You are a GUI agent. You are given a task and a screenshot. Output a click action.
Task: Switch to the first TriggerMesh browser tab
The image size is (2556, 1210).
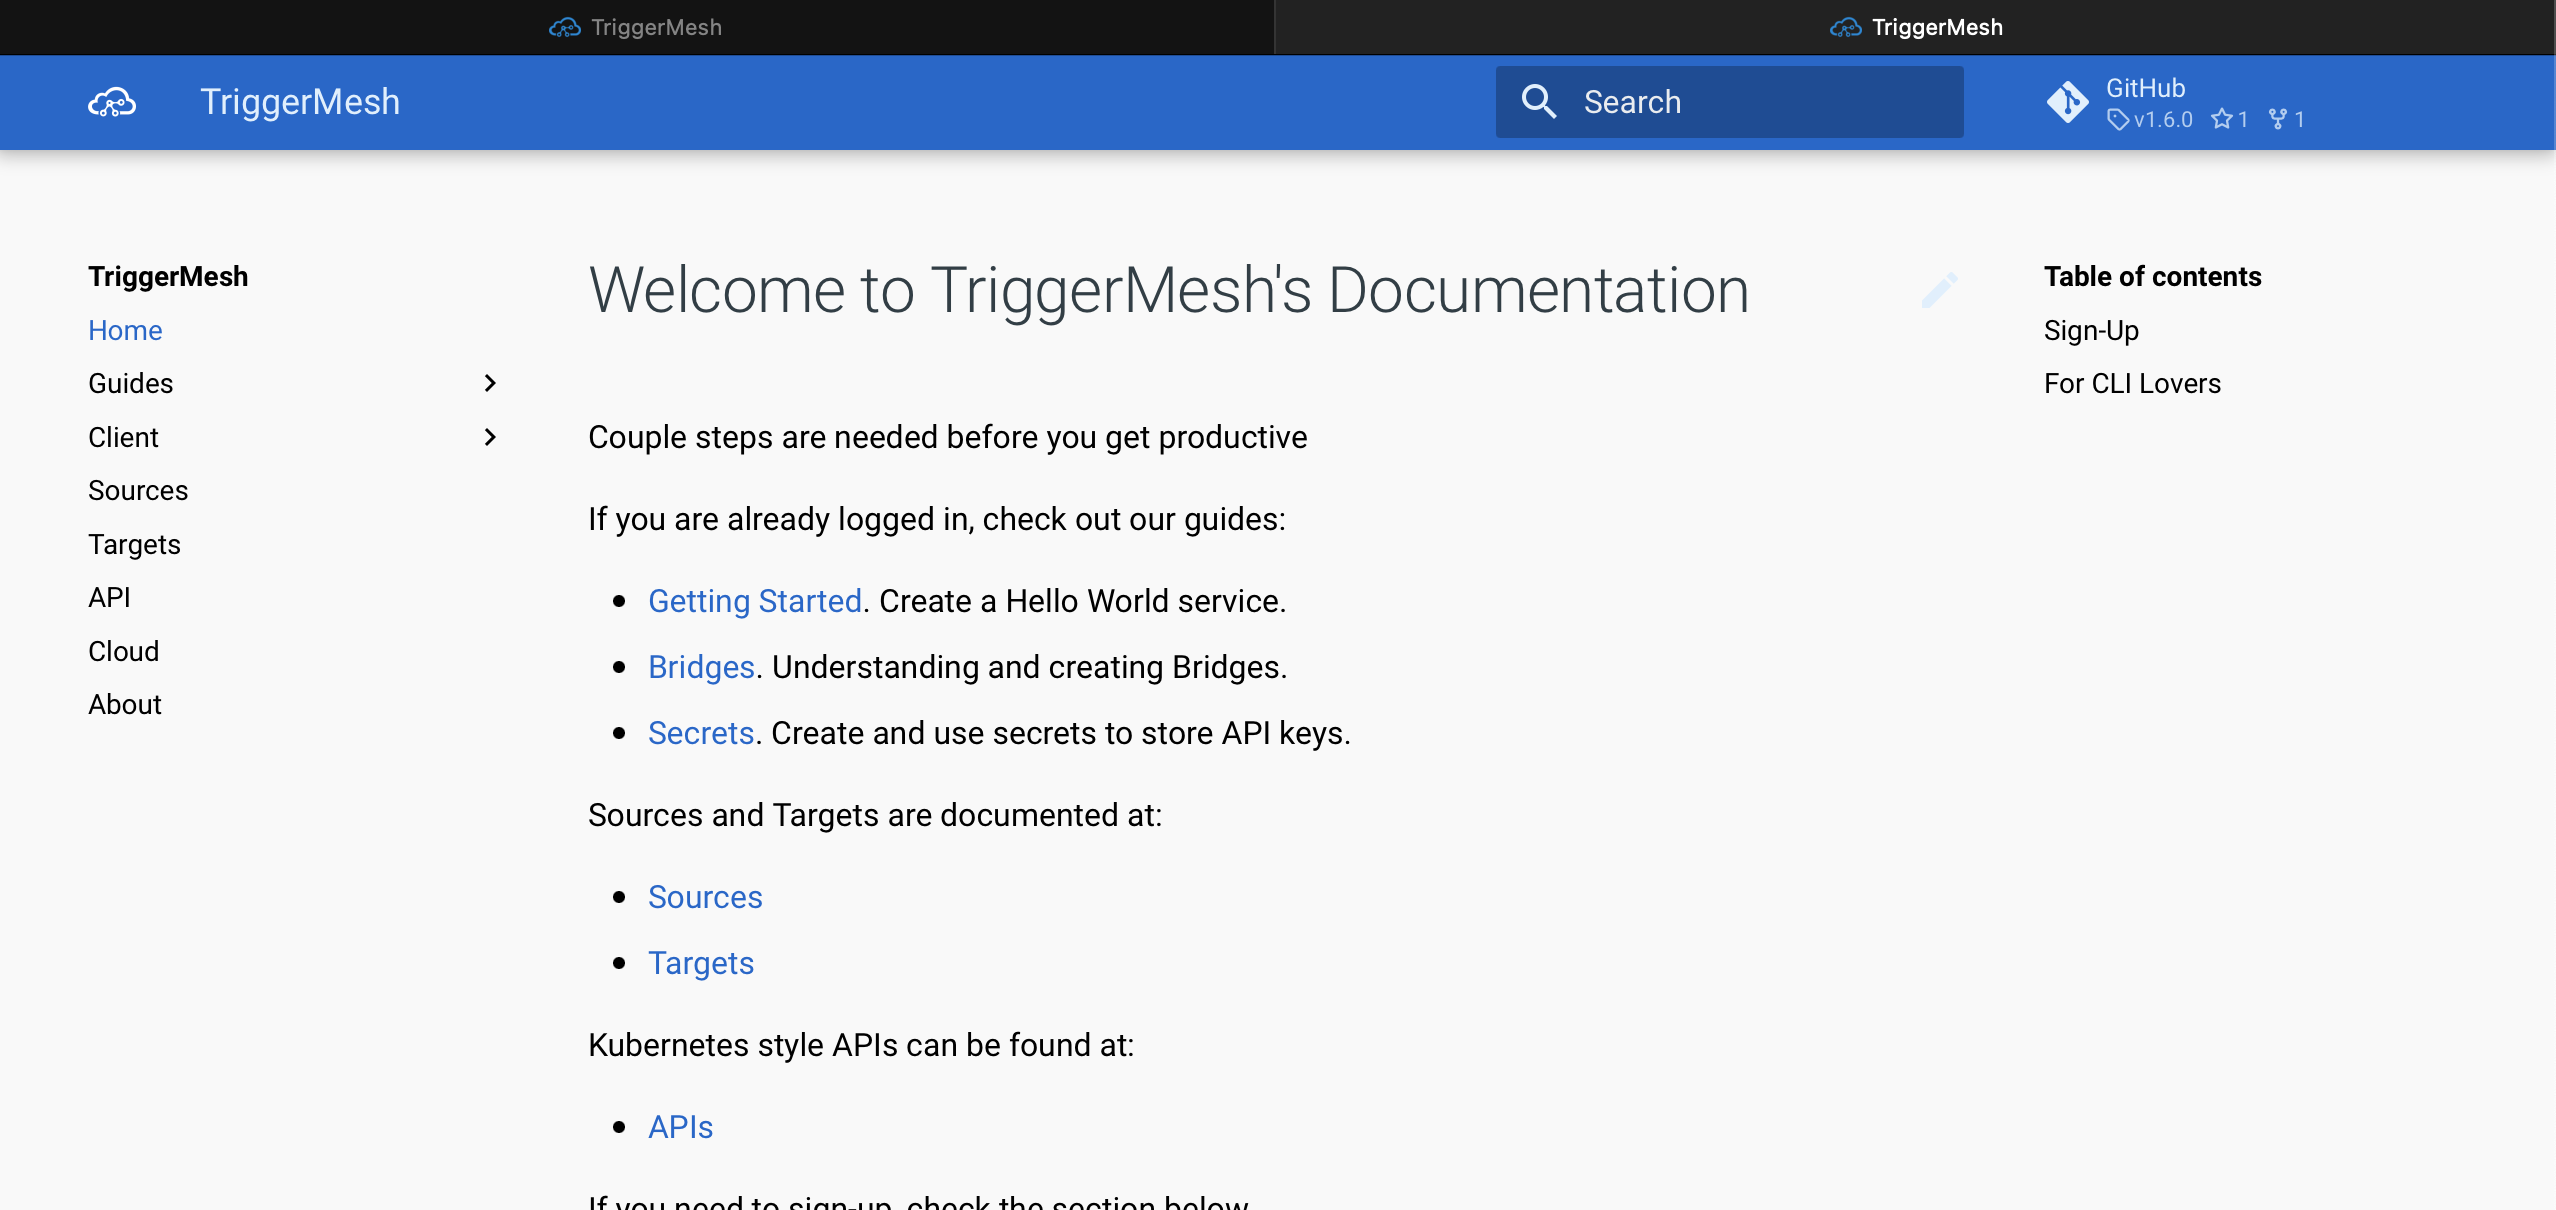coord(637,27)
